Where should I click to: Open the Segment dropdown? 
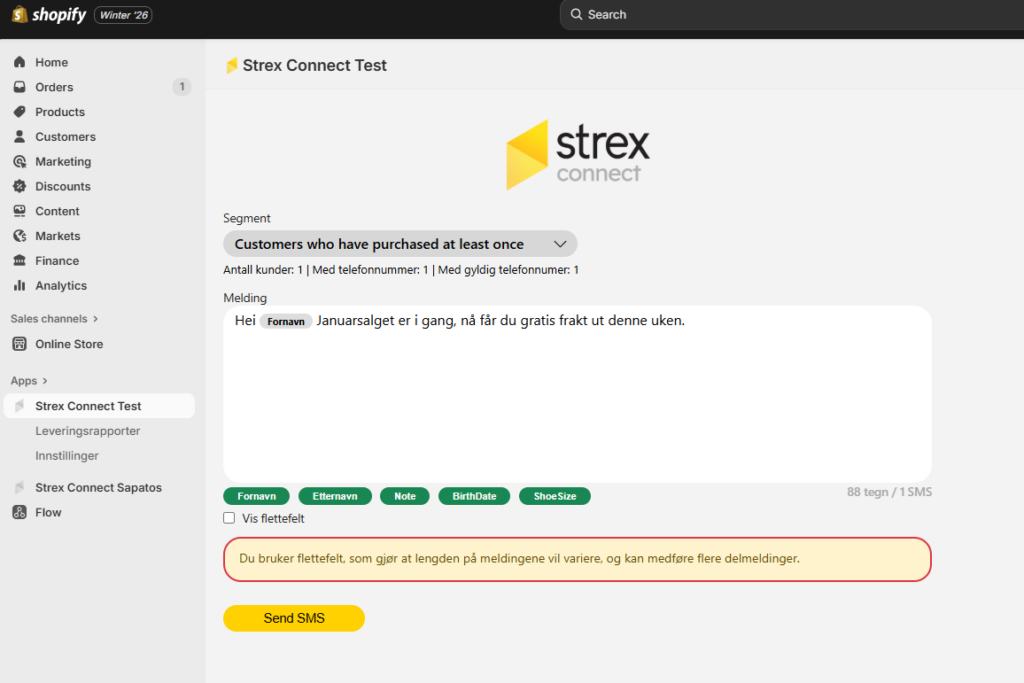(400, 243)
